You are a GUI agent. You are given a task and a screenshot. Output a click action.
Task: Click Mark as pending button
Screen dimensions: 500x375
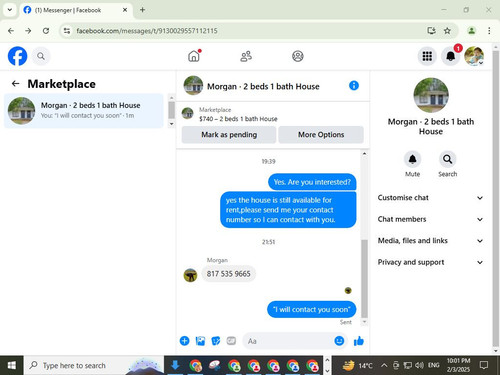(x=229, y=135)
